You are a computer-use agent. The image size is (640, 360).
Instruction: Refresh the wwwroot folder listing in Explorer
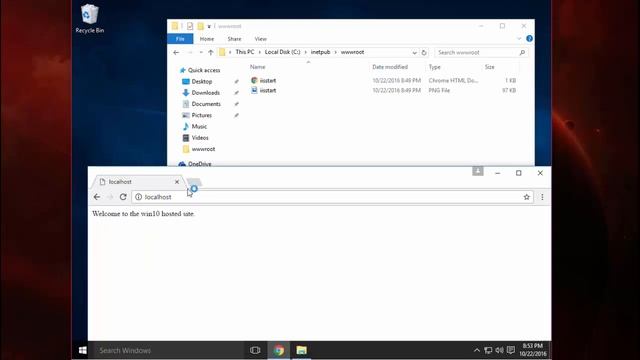(424, 53)
